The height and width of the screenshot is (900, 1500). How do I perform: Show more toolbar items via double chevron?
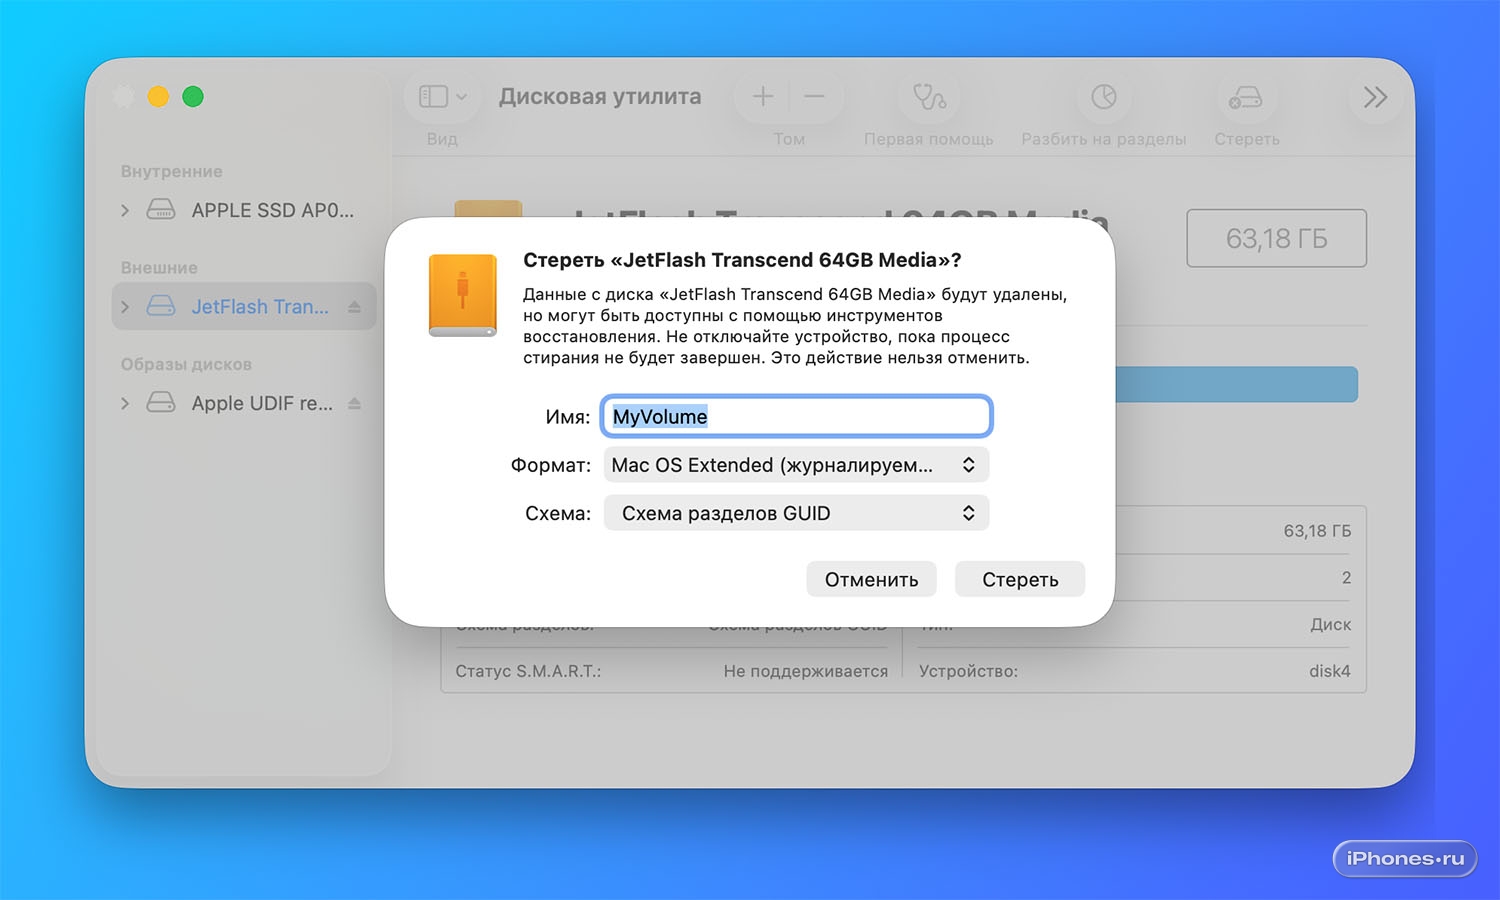click(x=1376, y=97)
